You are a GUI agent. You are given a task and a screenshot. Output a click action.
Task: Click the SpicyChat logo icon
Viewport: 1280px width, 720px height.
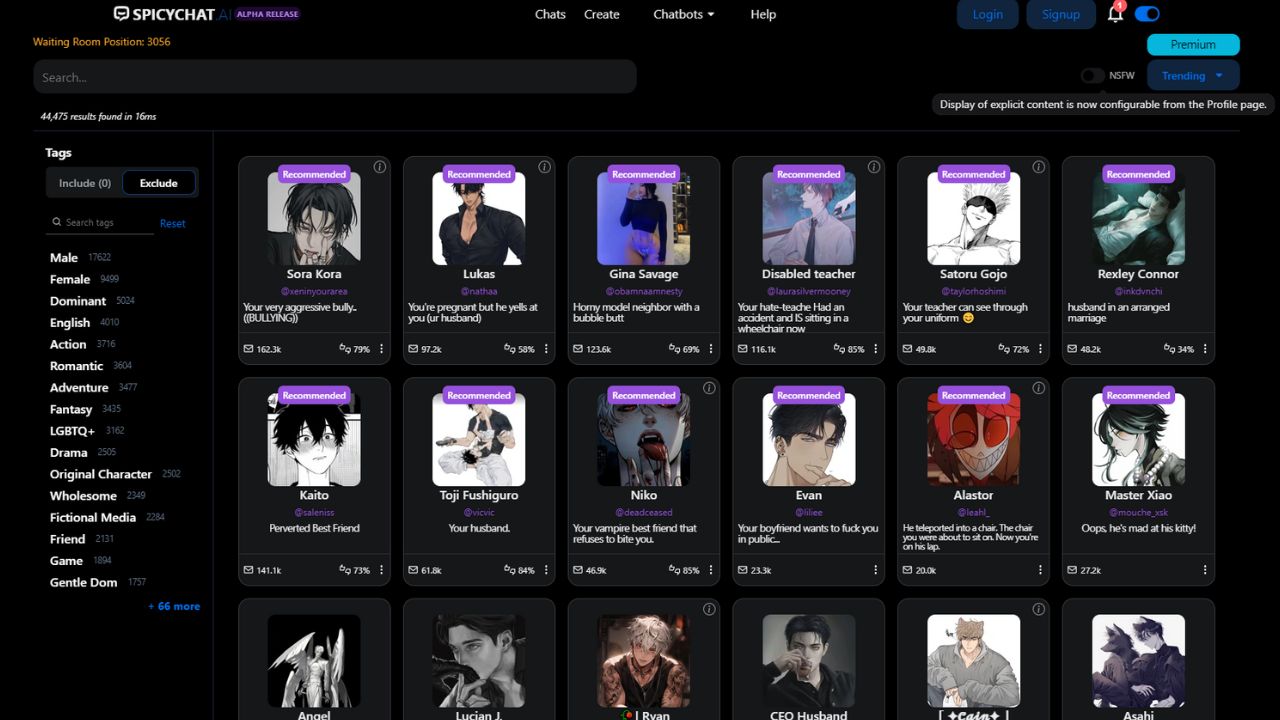(x=121, y=14)
